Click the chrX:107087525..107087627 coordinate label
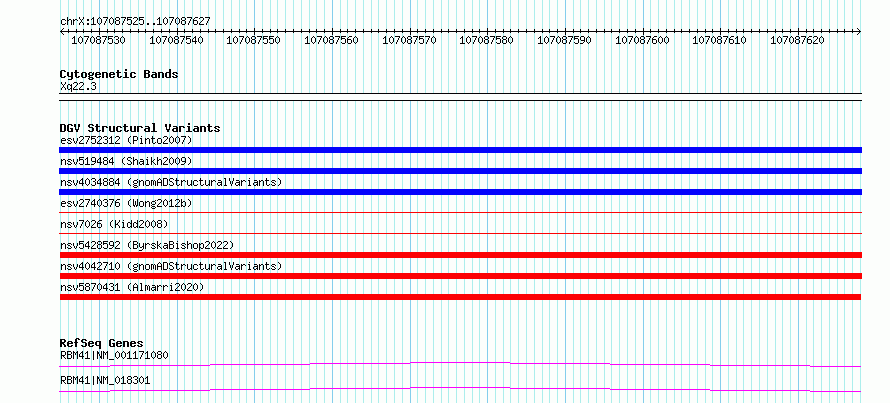The width and height of the screenshot is (890, 403). (x=135, y=21)
